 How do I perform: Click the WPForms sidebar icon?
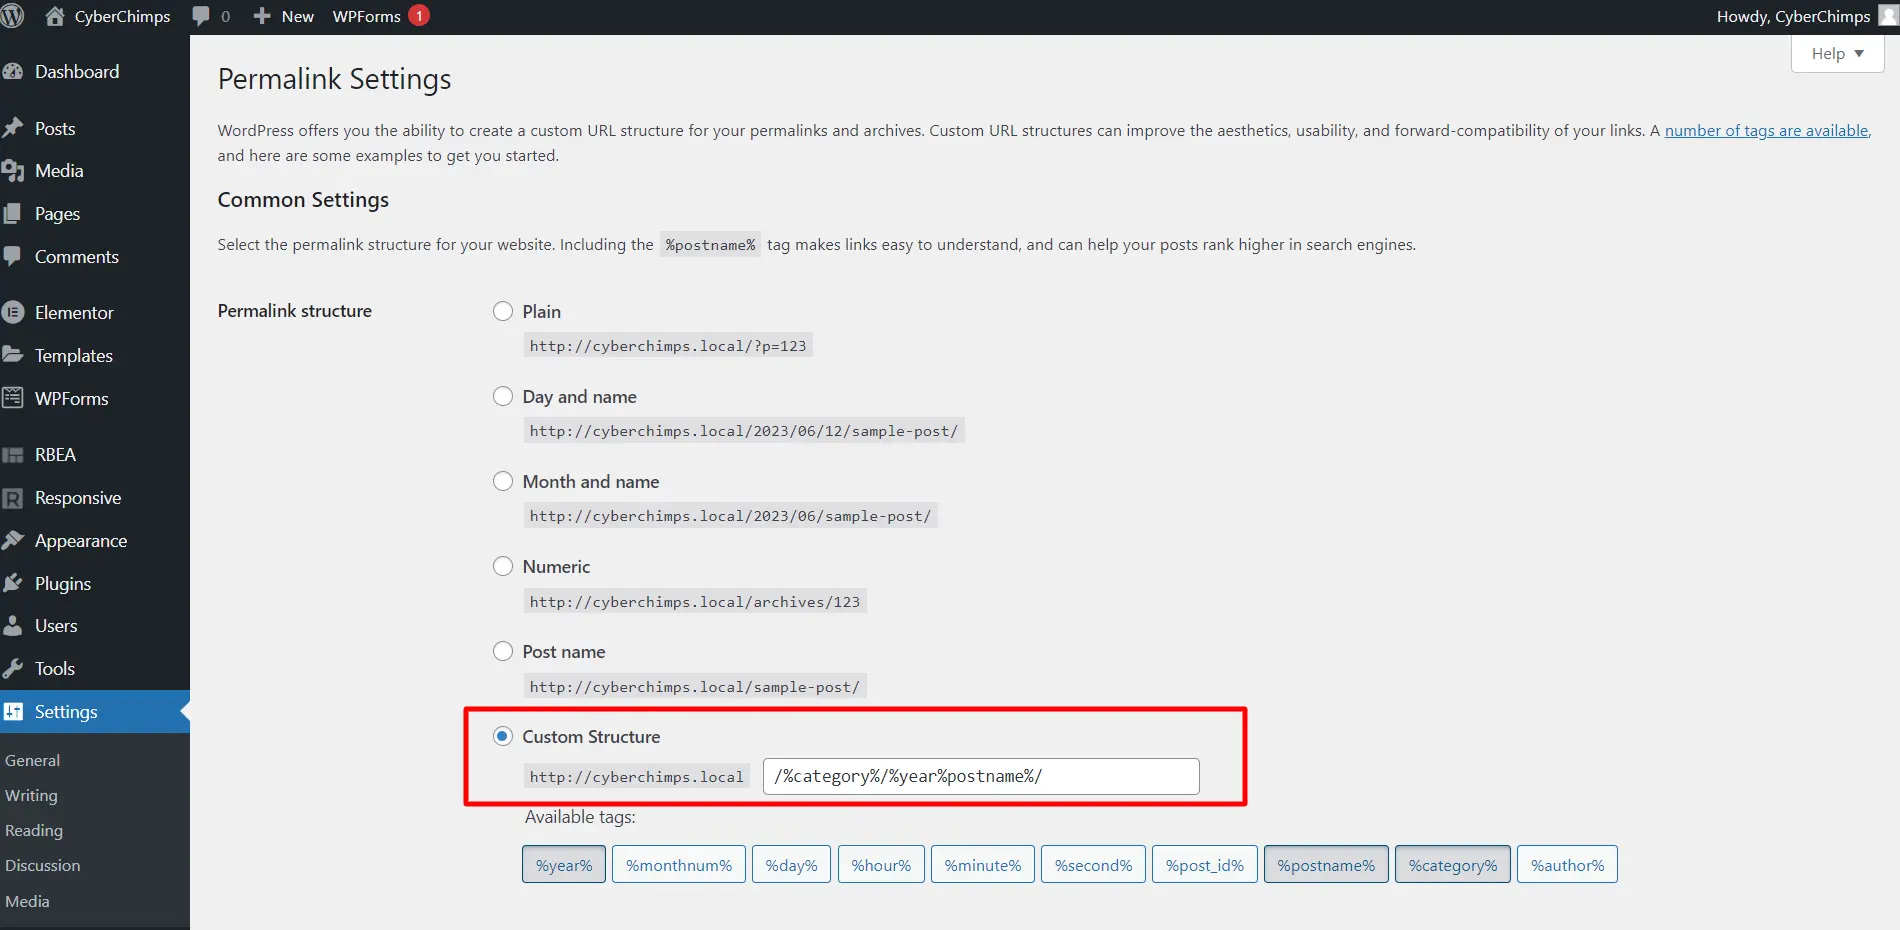point(13,398)
